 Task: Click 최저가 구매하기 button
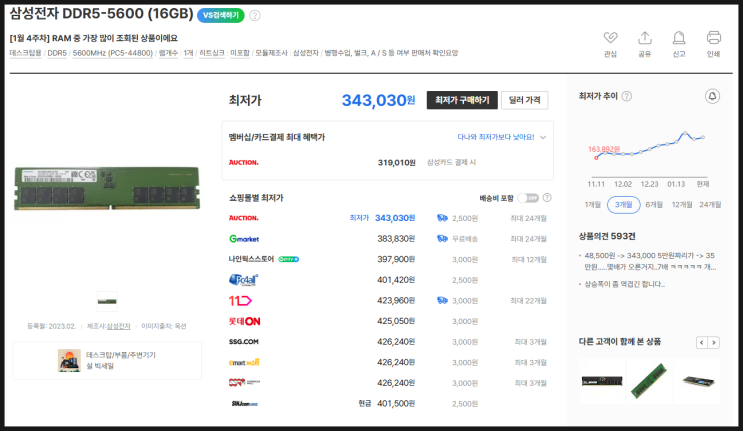(x=462, y=100)
